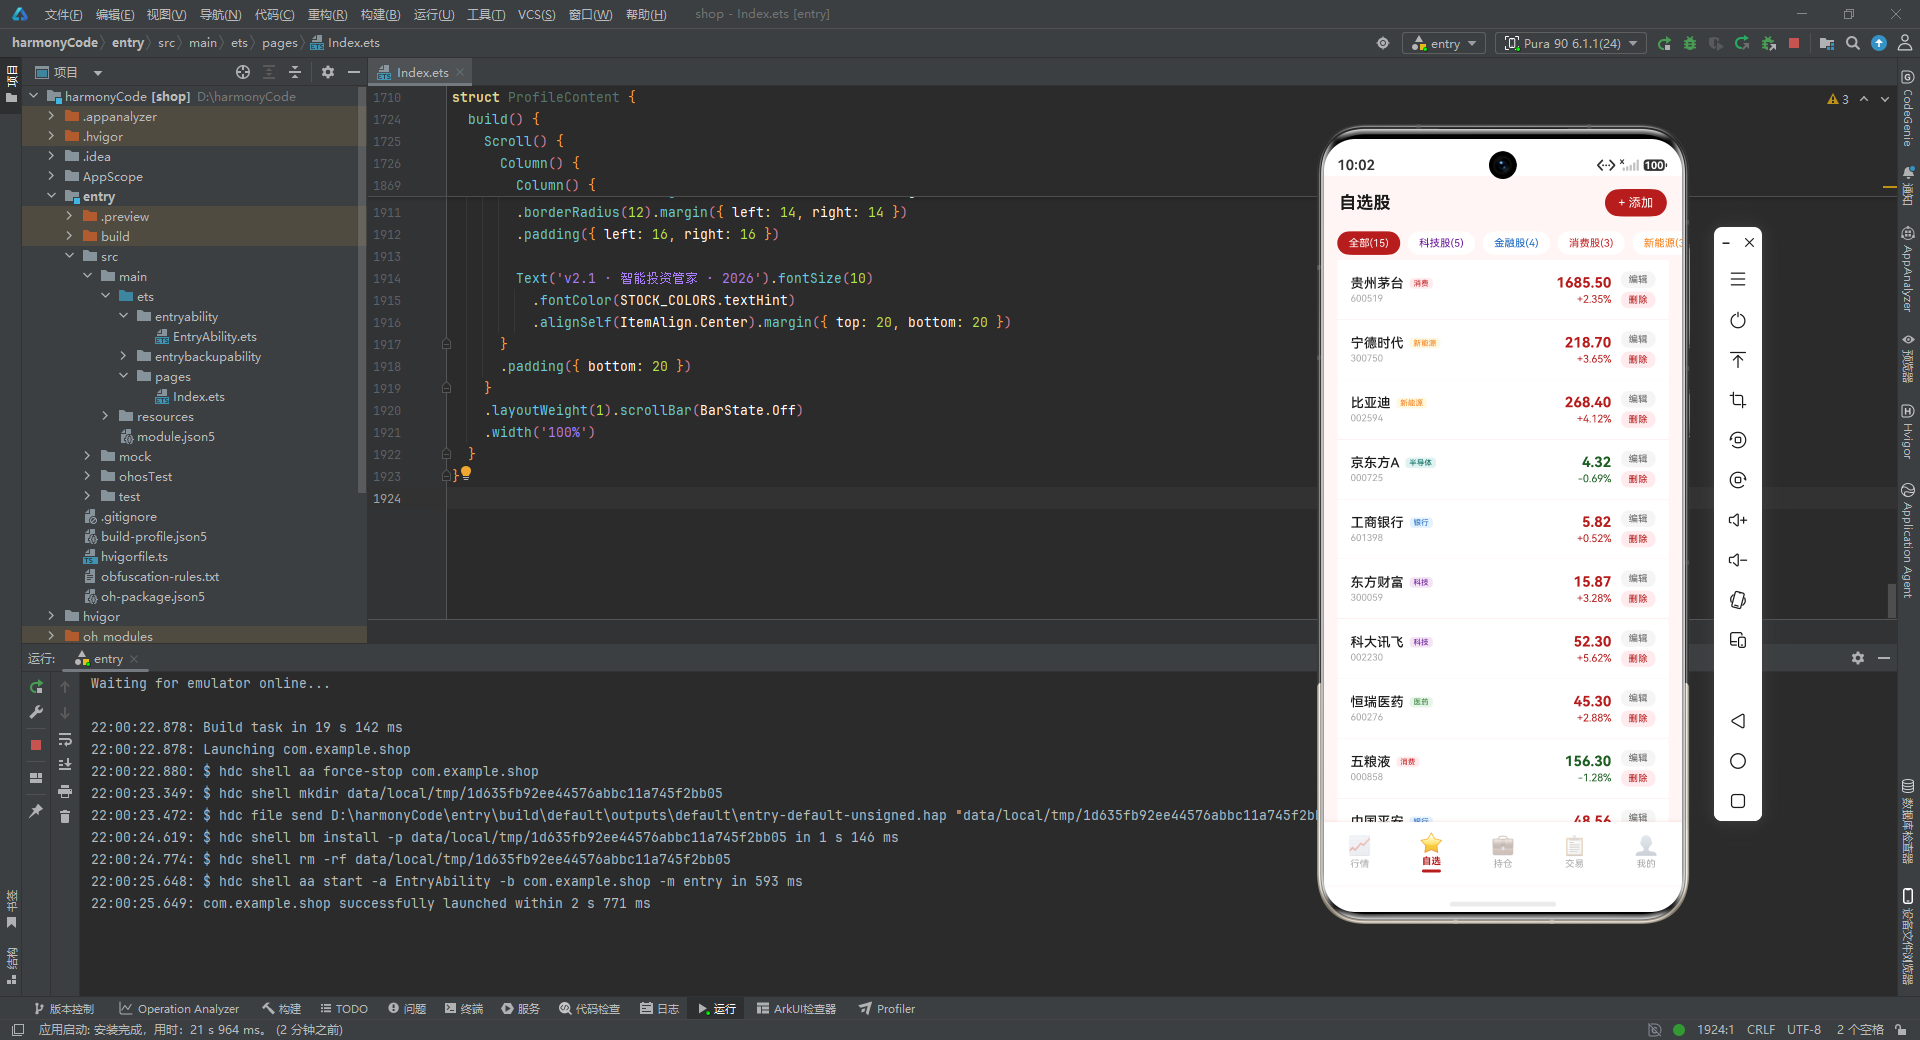This screenshot has height=1040, width=1920.
Task: Collapse all in project panel toolbar
Action: 295,72
